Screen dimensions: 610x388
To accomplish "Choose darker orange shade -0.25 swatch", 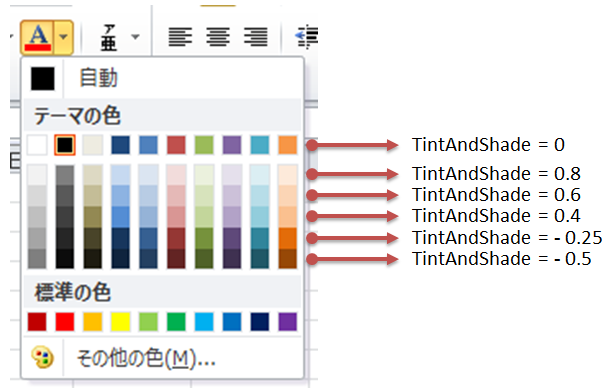I will coord(288,238).
